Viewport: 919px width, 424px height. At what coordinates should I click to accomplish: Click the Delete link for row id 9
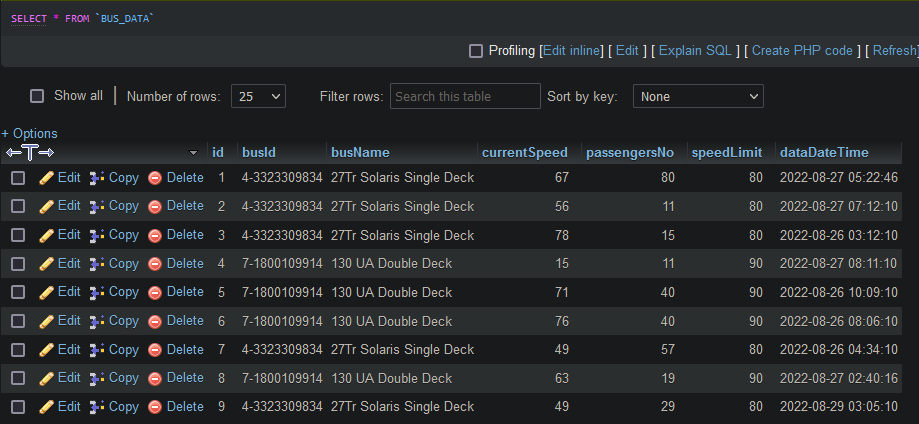point(185,406)
